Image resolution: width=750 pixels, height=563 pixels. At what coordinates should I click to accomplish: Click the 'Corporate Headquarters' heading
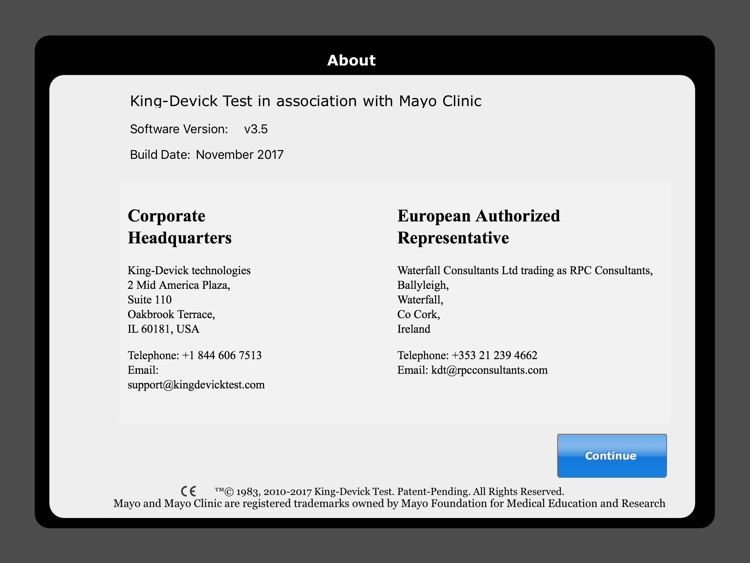tap(179, 227)
